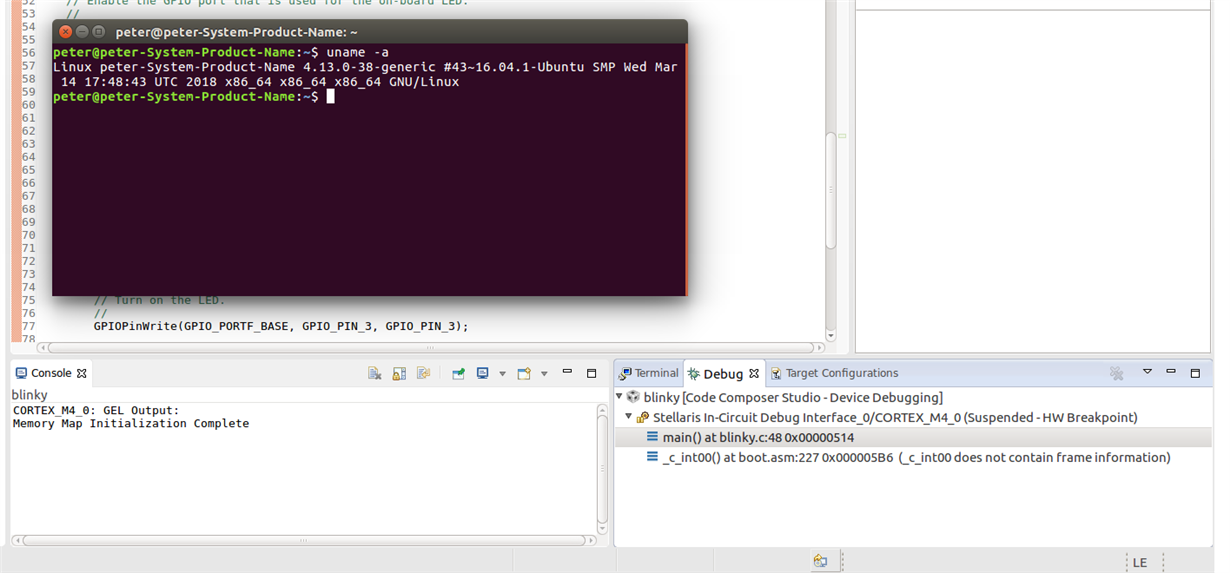
Task: Click the Terminal tab icon
Action: (625, 374)
